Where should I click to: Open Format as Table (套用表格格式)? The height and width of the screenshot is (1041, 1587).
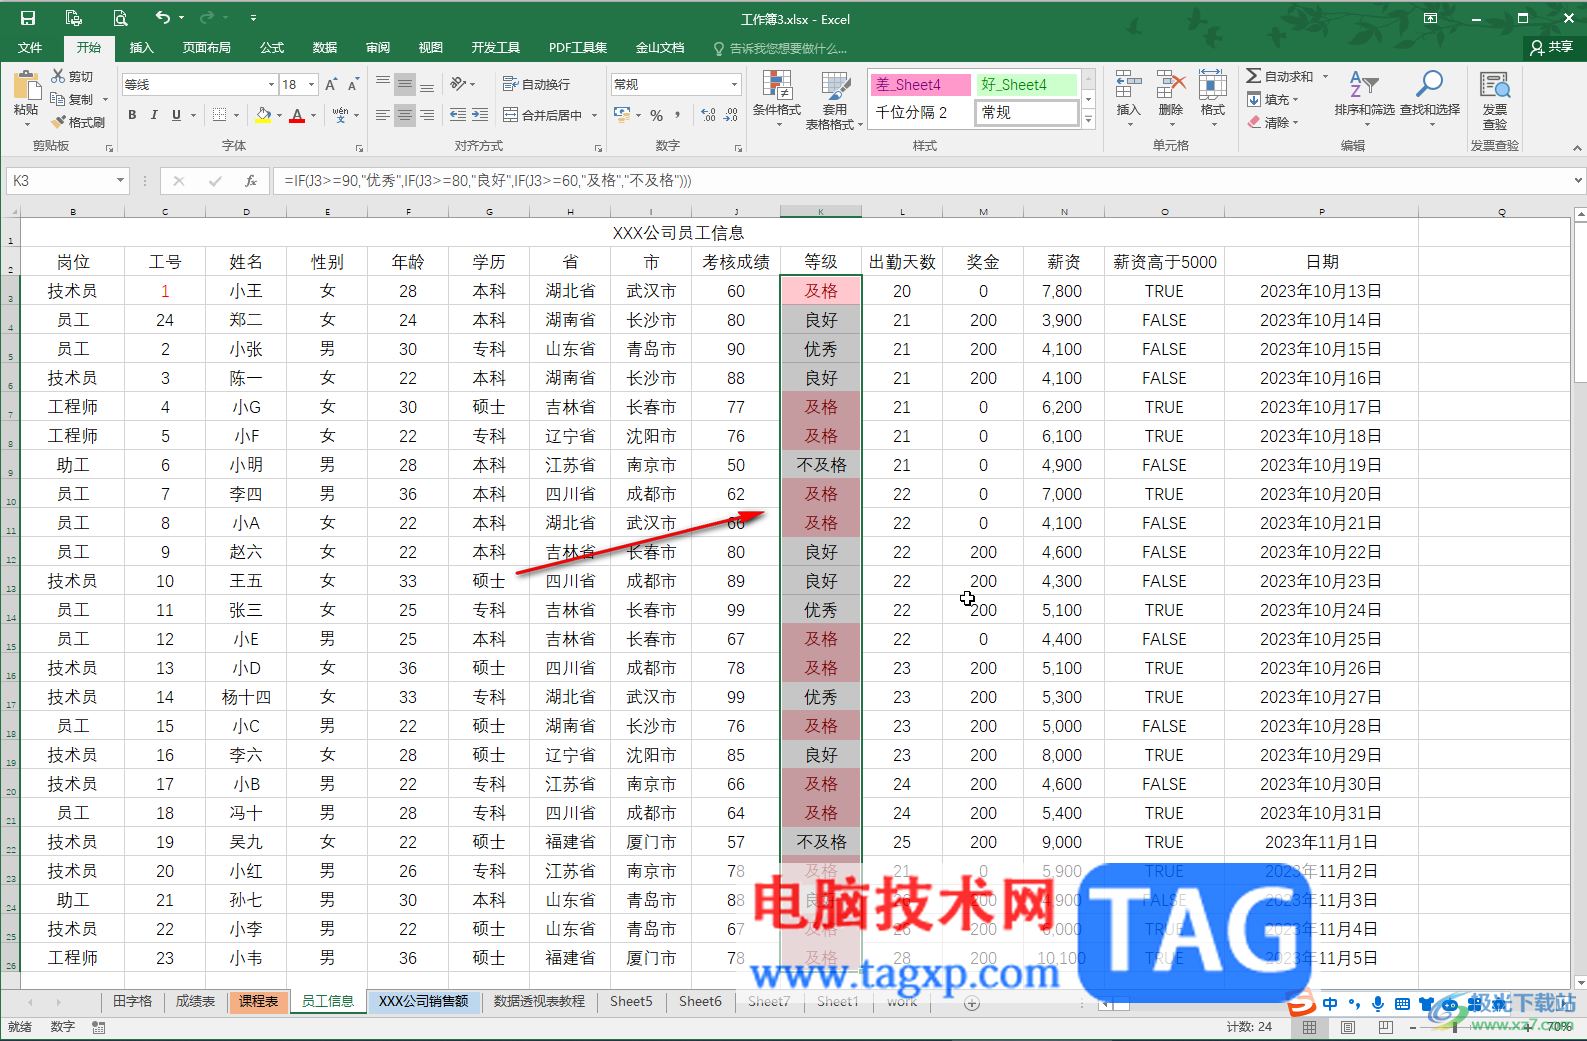[834, 100]
